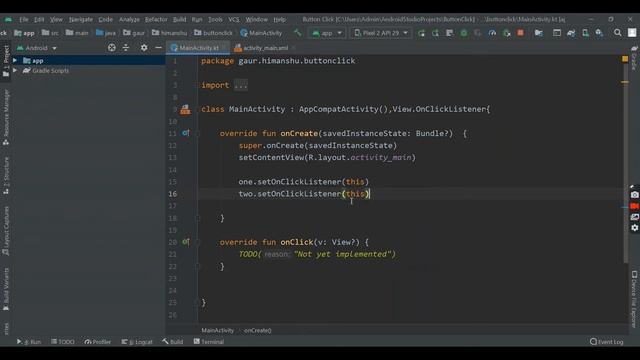Open the Run tool window button
This screenshot has height=360, width=640.
29,342
